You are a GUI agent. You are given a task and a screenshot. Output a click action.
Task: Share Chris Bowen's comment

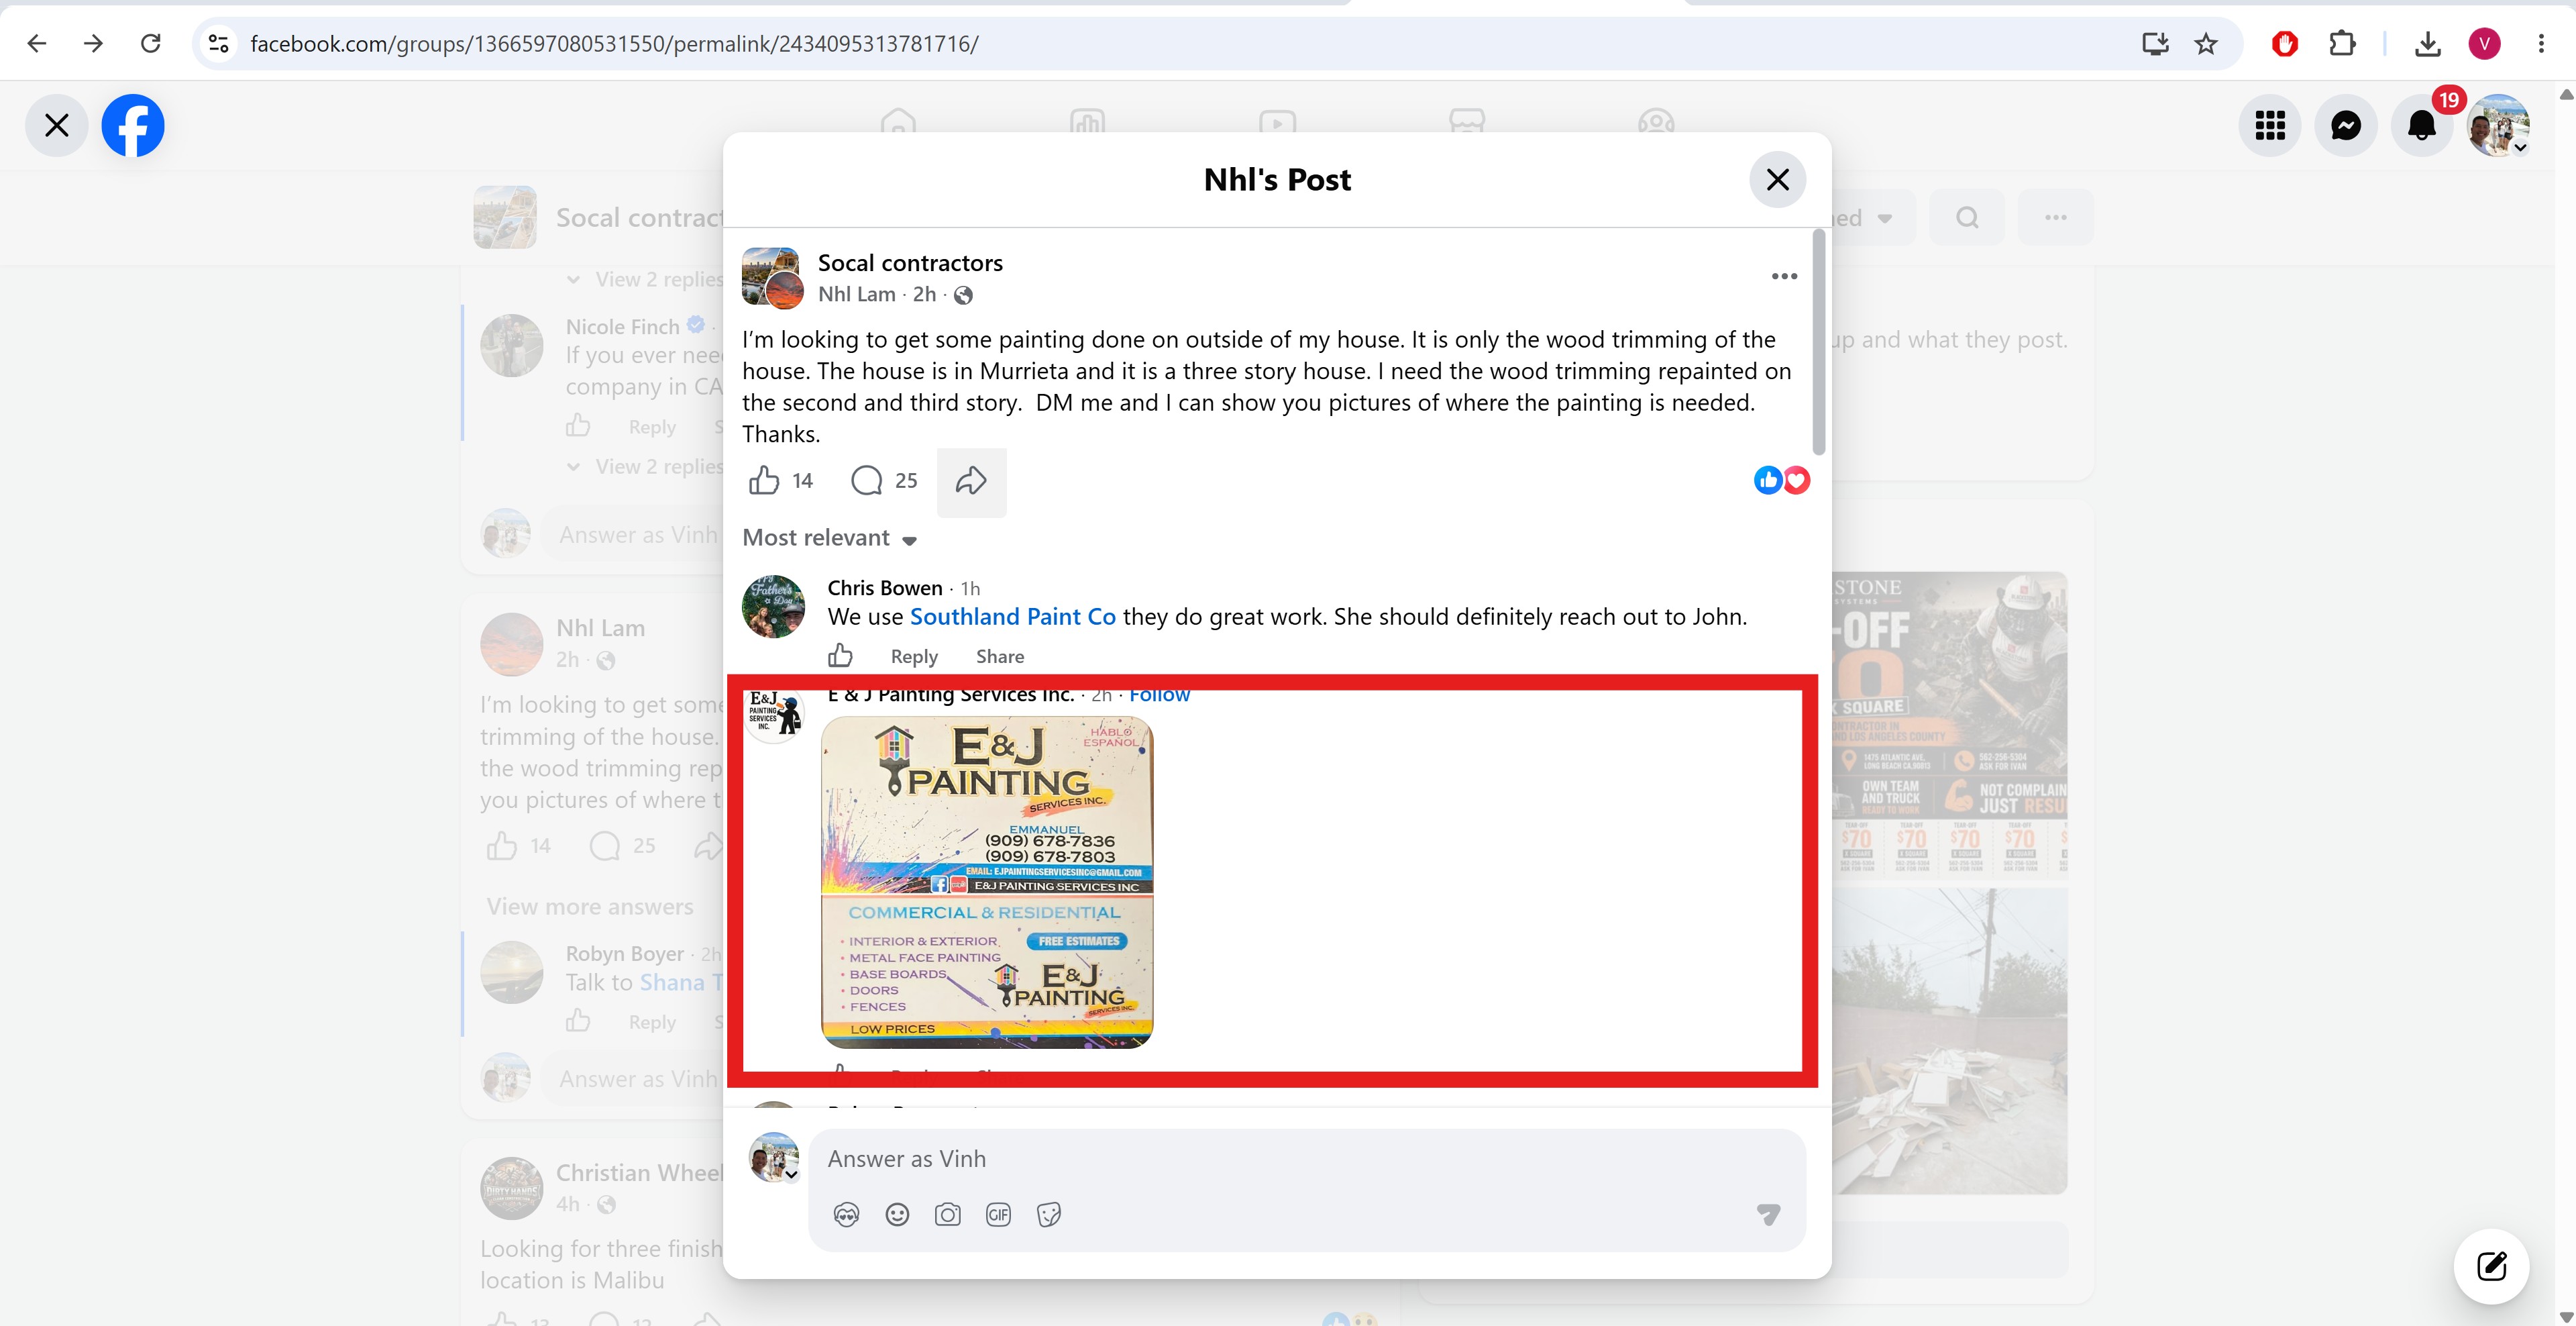pyautogui.click(x=1000, y=656)
